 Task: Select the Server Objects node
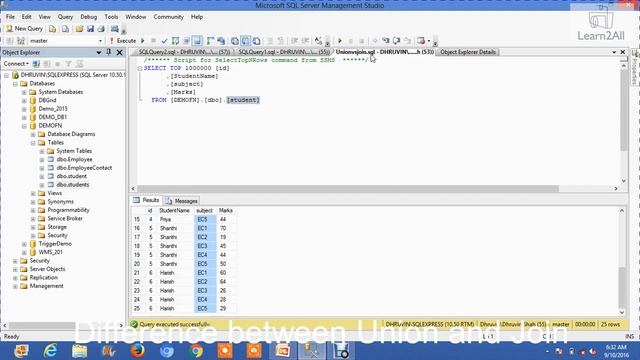47,269
